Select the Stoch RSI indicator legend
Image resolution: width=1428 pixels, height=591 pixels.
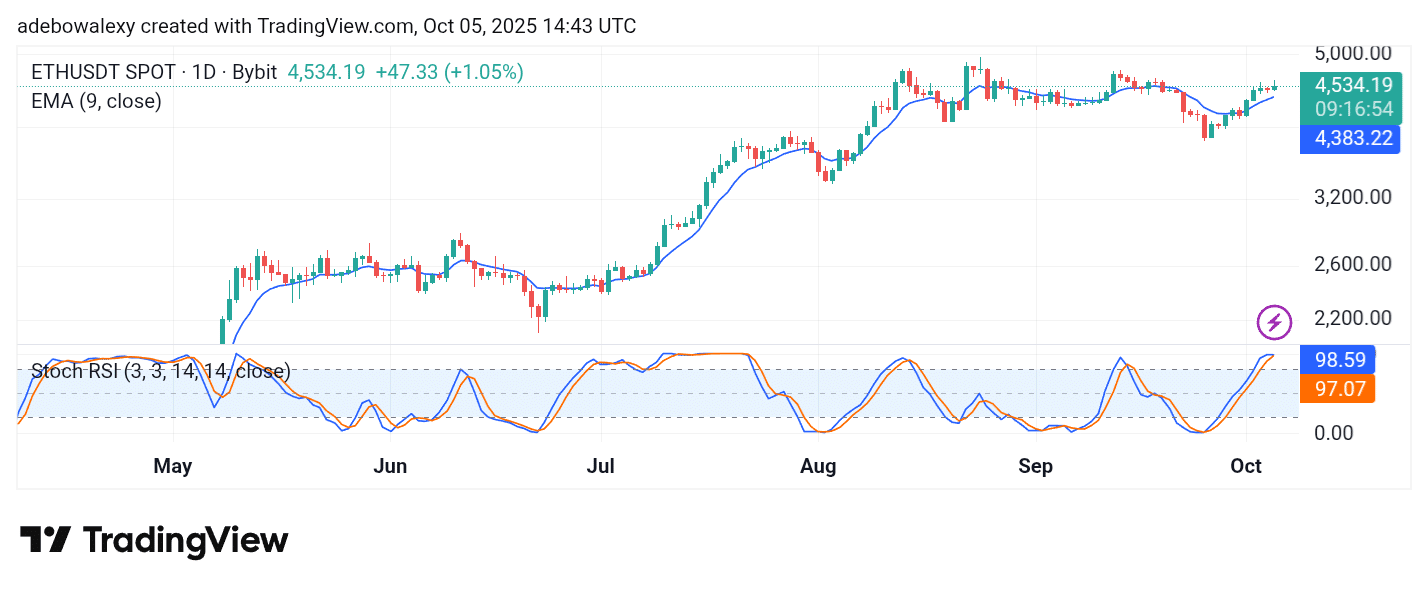click(160, 371)
